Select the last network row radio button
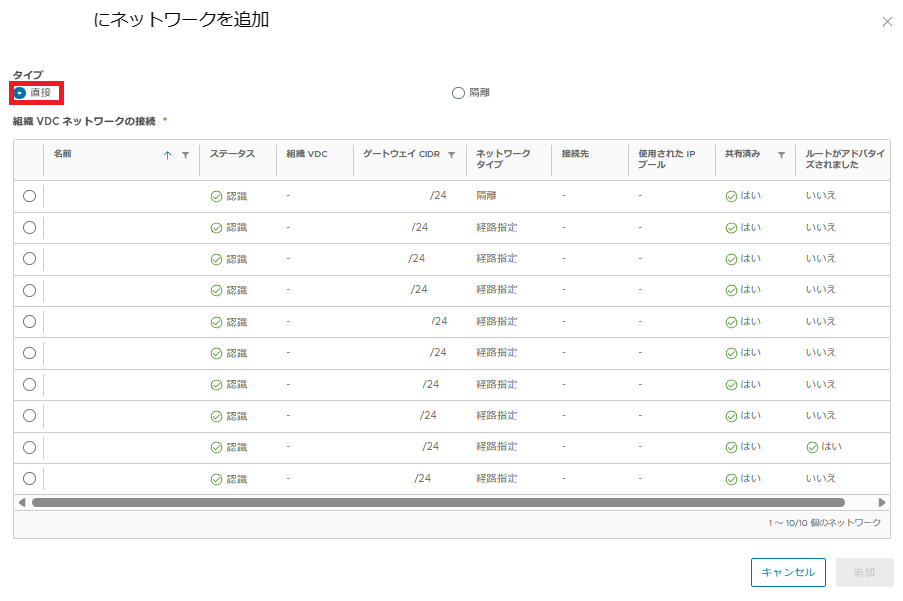 click(x=29, y=478)
